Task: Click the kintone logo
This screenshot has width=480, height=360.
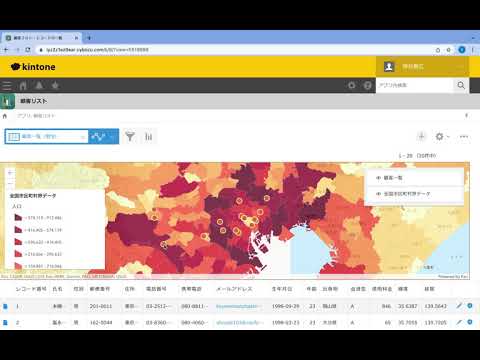Action: 33,67
